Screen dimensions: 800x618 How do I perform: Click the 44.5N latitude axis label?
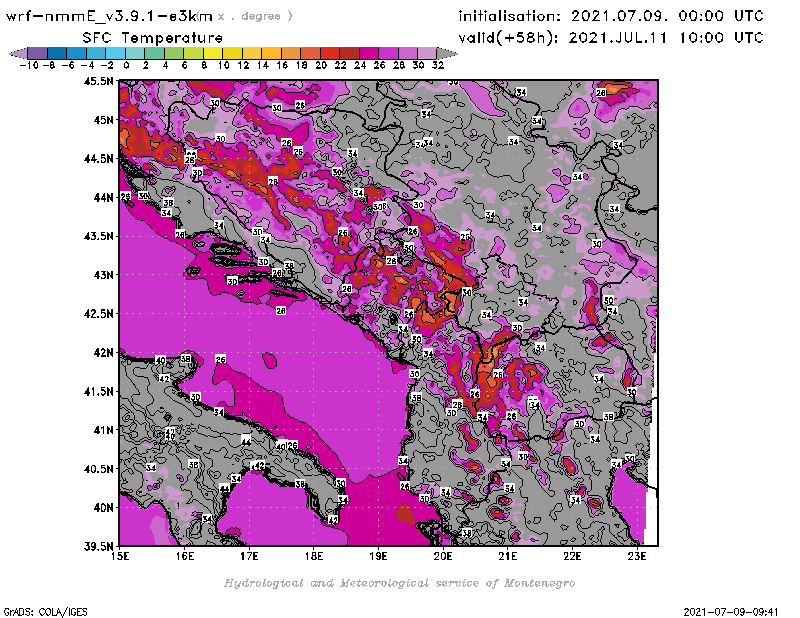click(98, 159)
